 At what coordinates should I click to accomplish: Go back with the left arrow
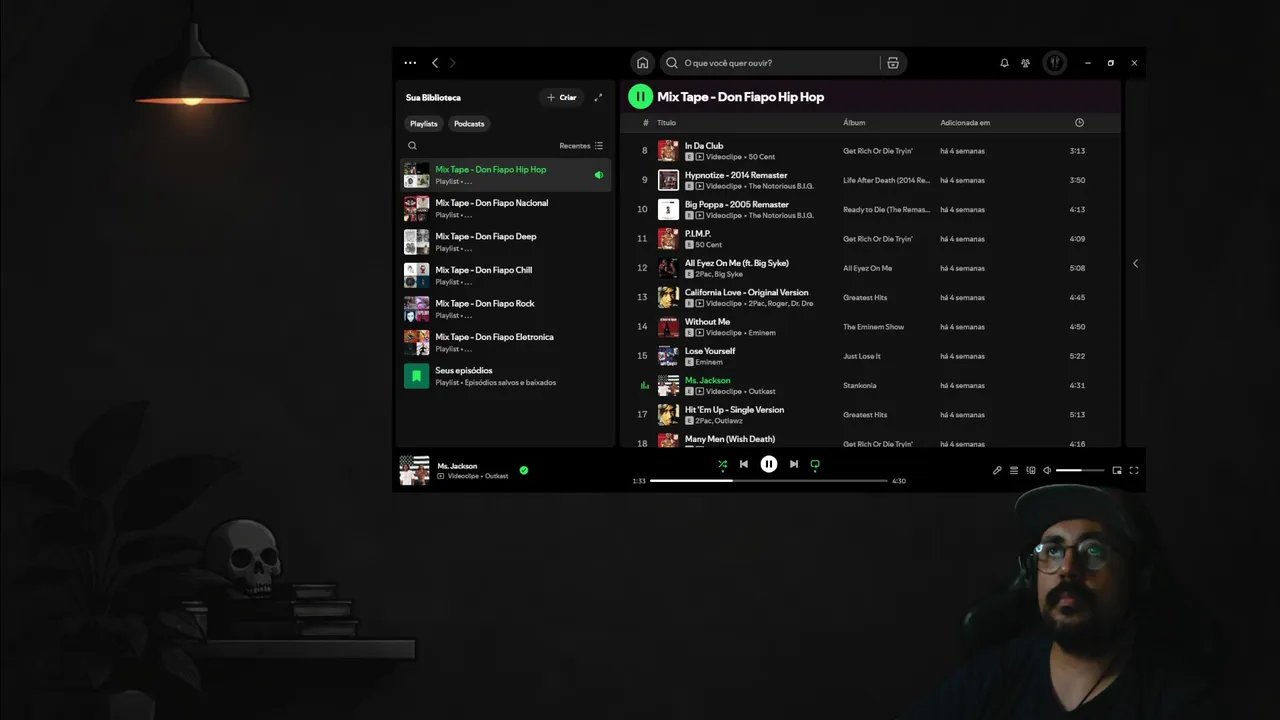click(435, 63)
